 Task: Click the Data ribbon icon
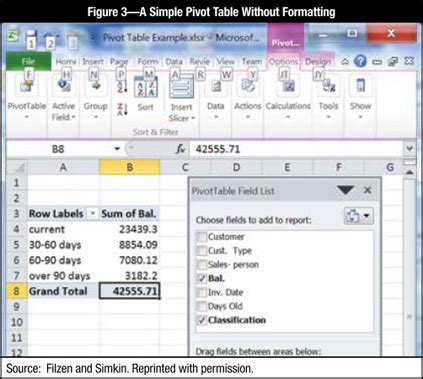216,87
